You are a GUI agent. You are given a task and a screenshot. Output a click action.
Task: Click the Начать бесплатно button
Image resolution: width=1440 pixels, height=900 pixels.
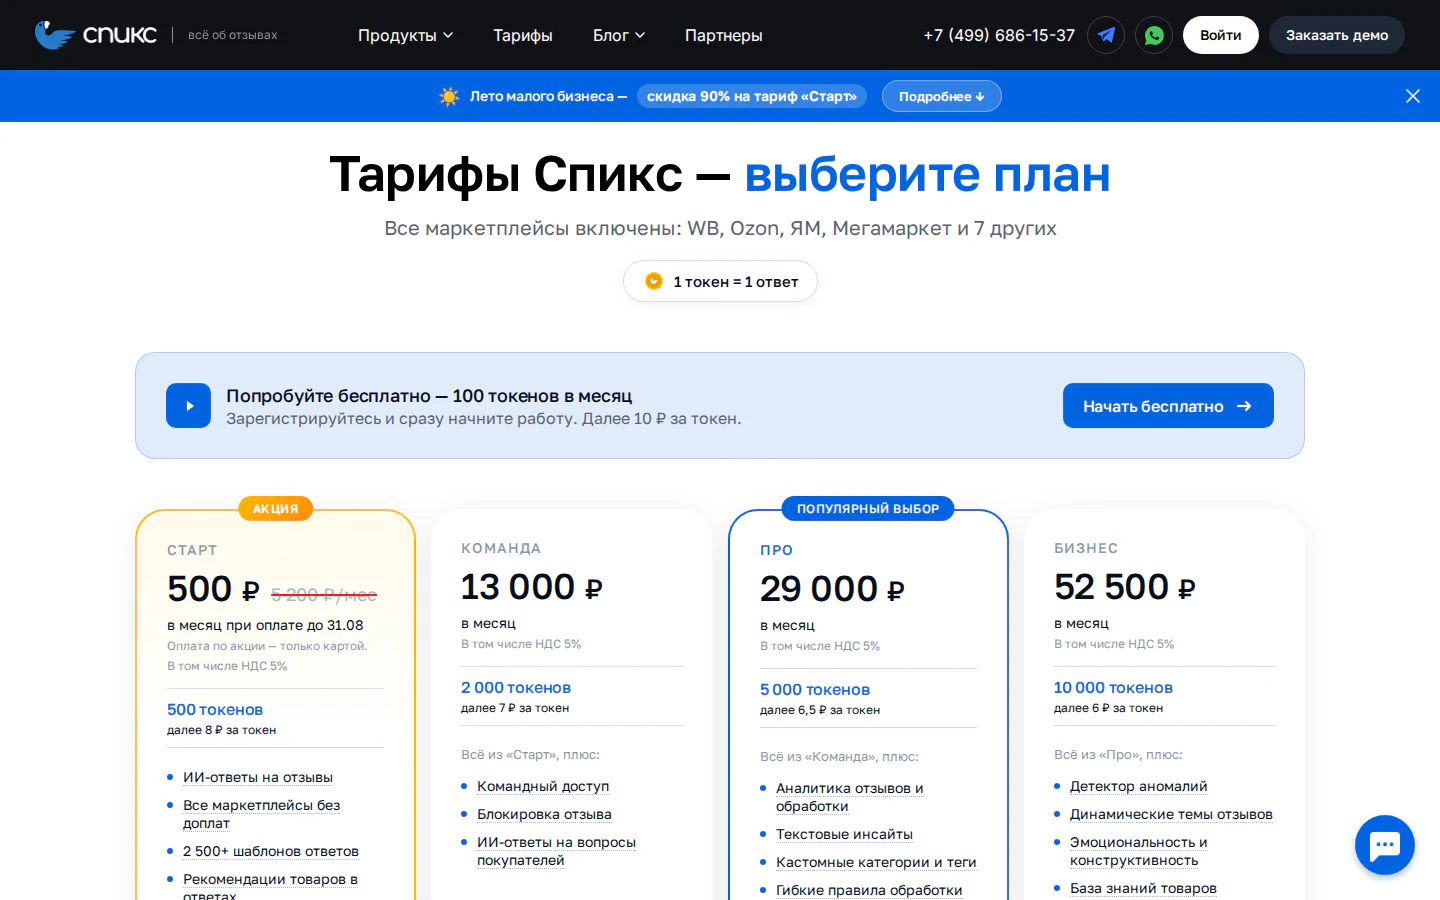pyautogui.click(x=1168, y=405)
